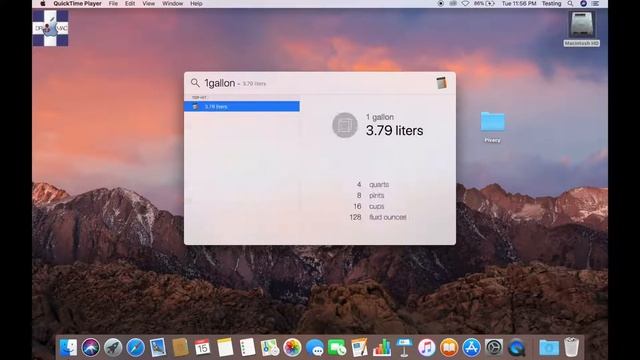Click the 4 quarts conversion line

coord(373,184)
